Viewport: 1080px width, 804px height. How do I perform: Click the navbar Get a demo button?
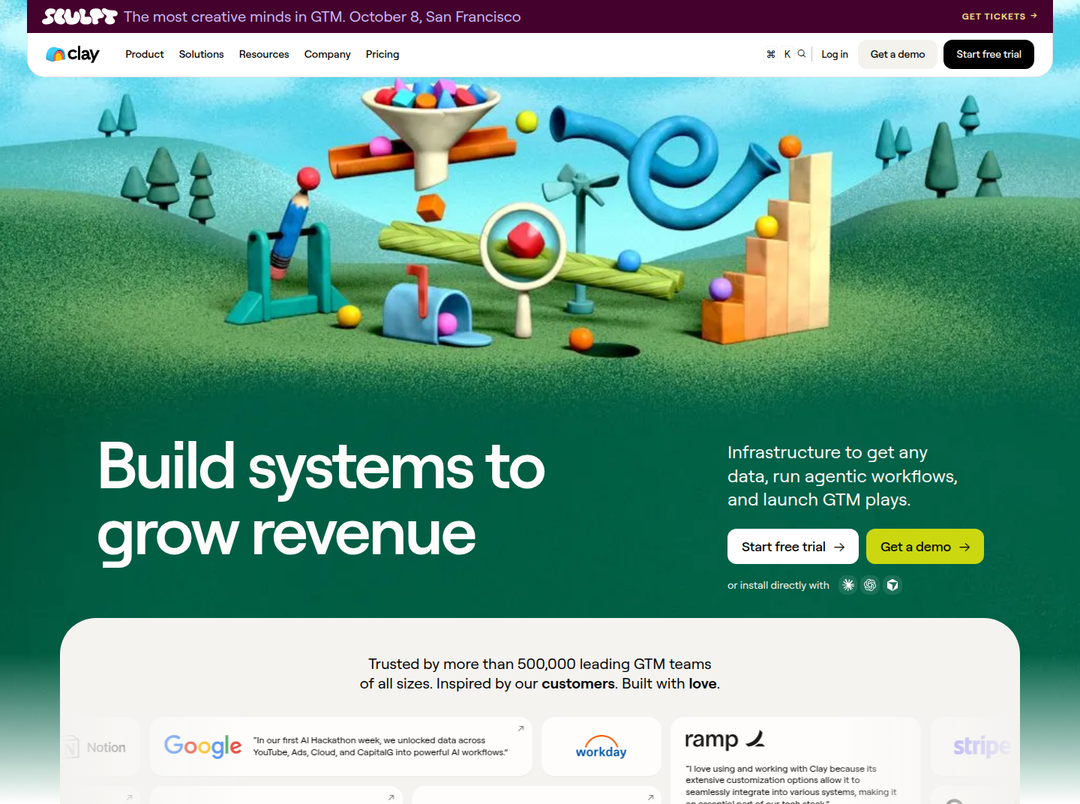tap(897, 54)
